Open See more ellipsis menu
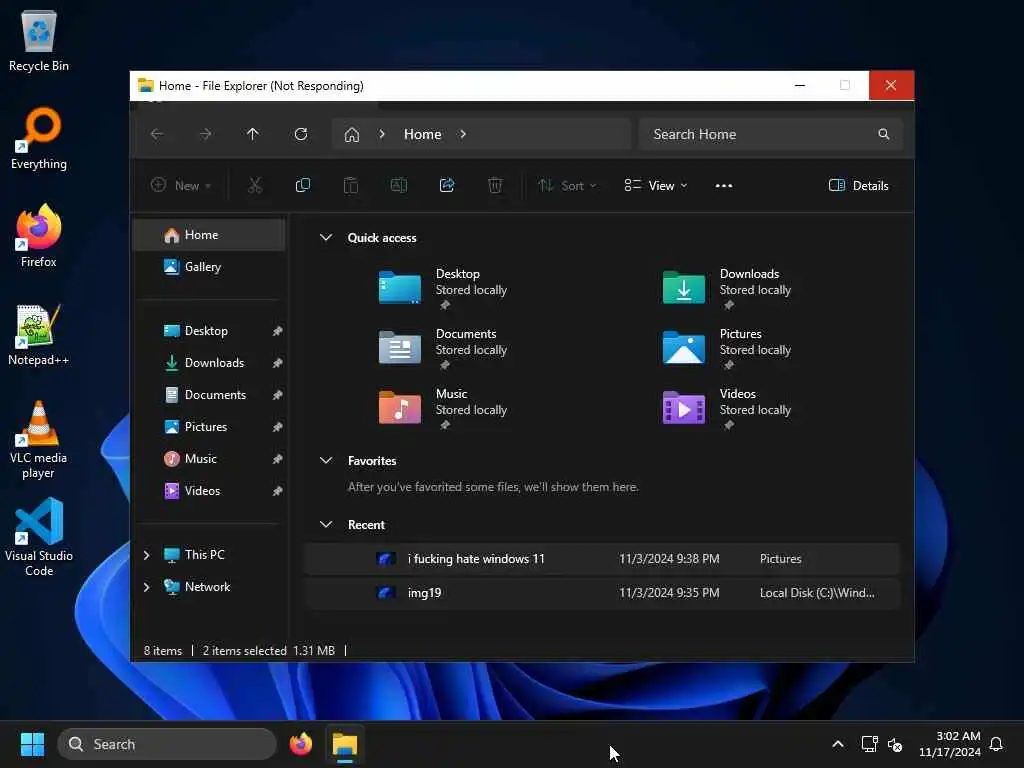Image resolution: width=1024 pixels, height=768 pixels. [x=724, y=185]
